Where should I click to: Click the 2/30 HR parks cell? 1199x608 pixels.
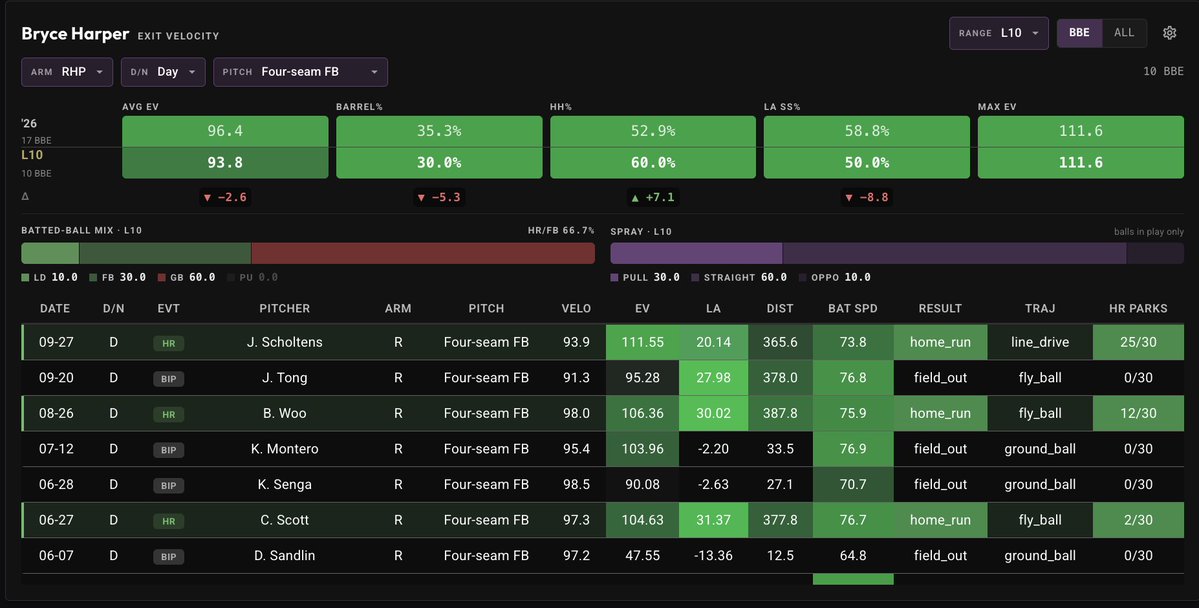tap(1138, 520)
